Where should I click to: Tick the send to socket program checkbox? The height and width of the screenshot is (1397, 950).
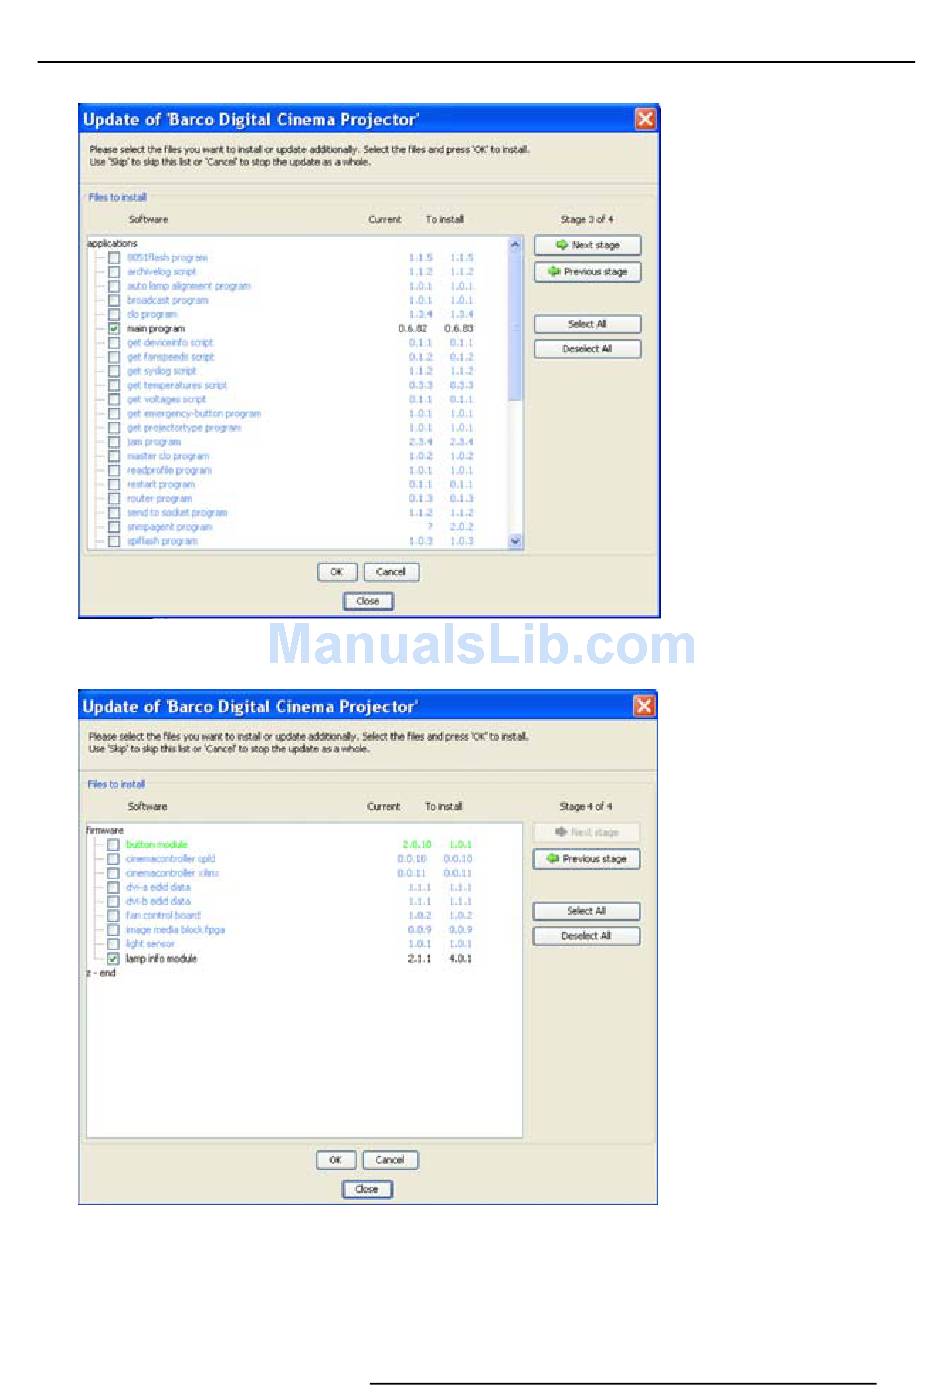pyautogui.click(x=114, y=513)
